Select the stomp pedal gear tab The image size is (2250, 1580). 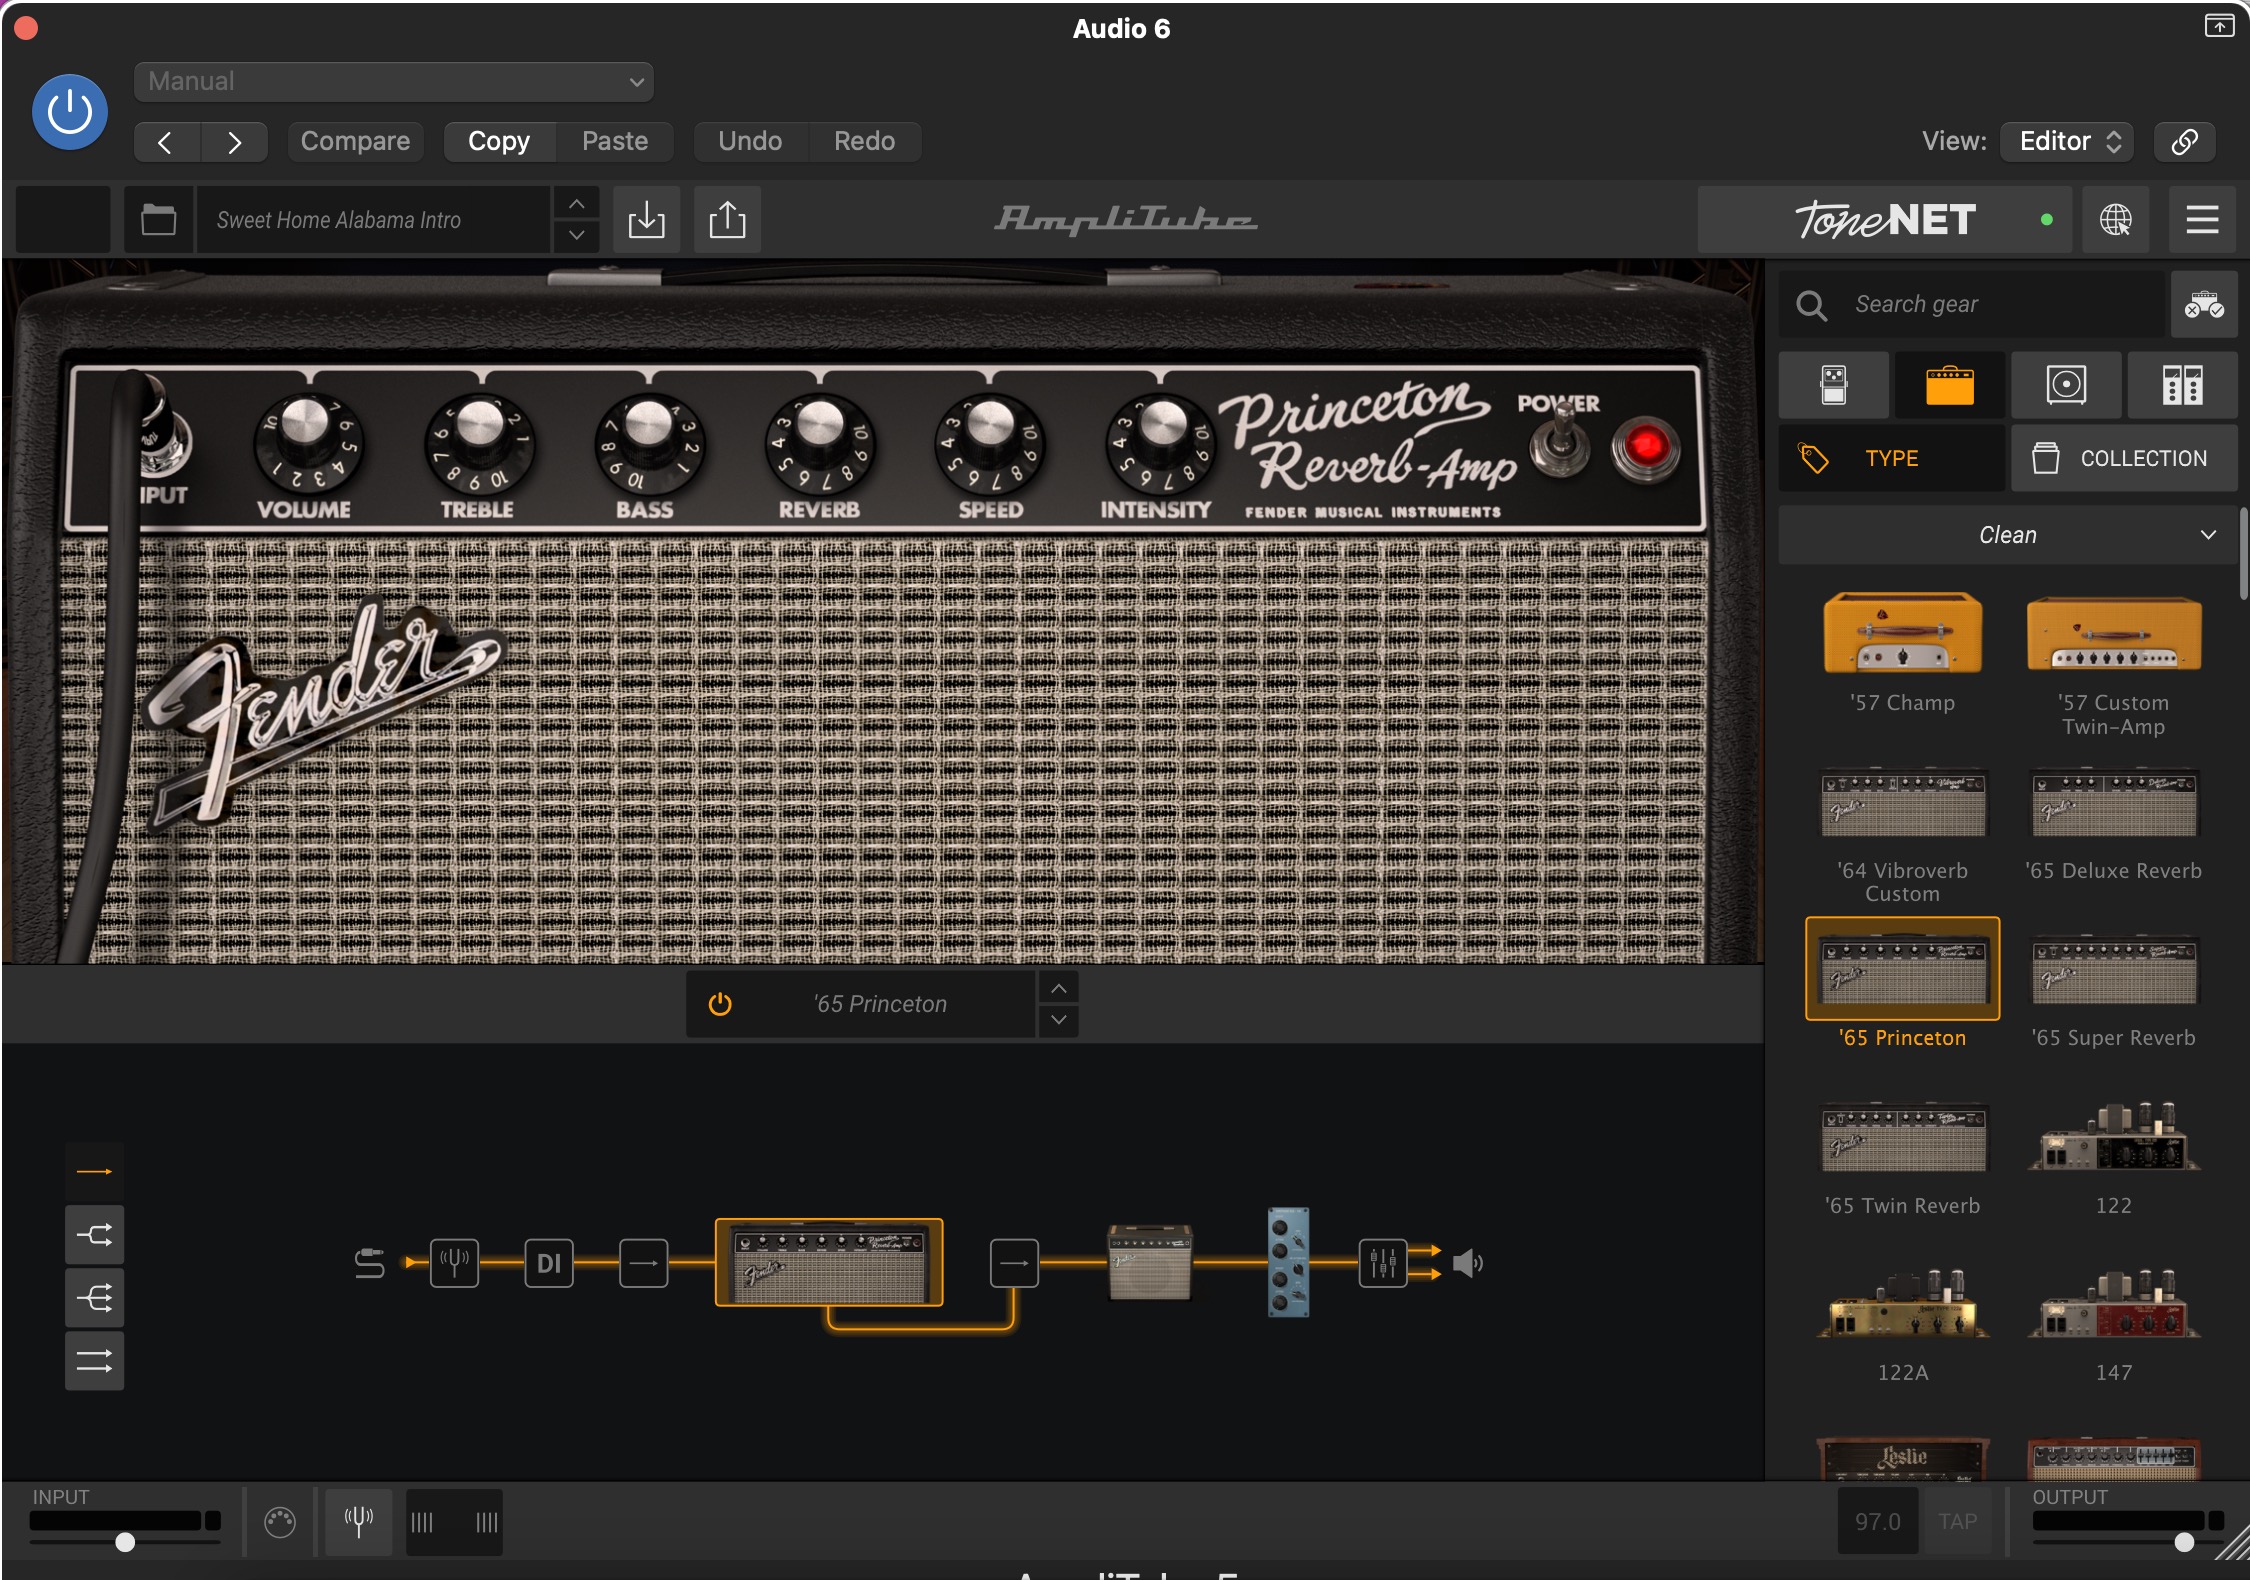[1834, 385]
